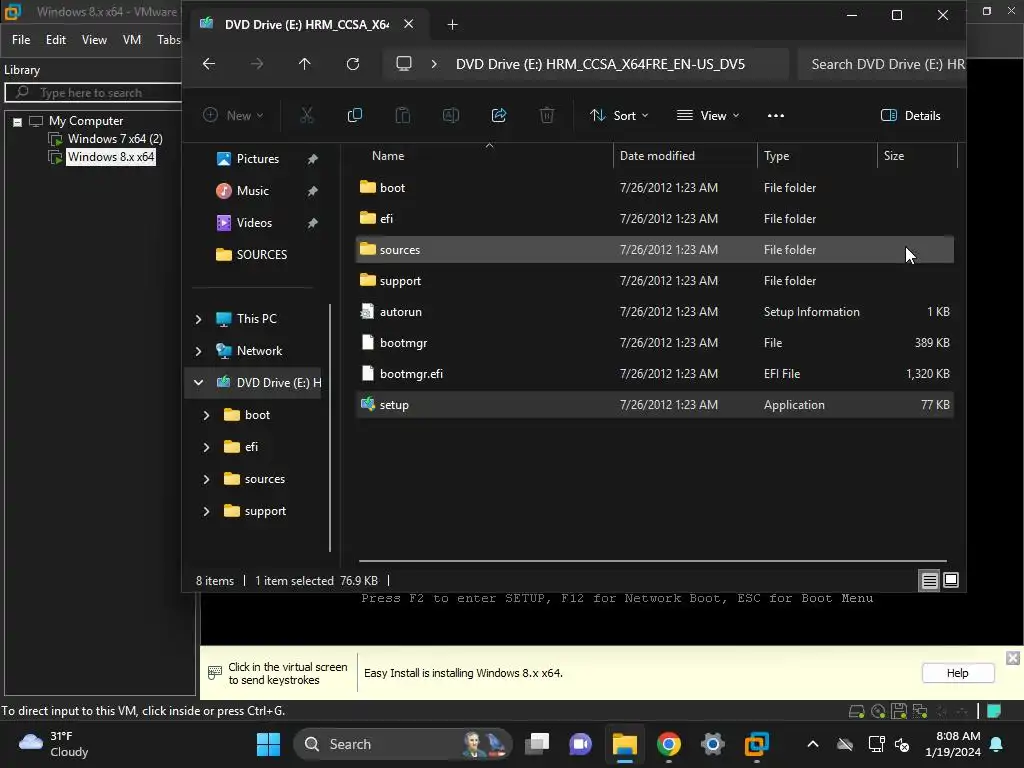Open File Explorer from taskbar

pyautogui.click(x=624, y=744)
